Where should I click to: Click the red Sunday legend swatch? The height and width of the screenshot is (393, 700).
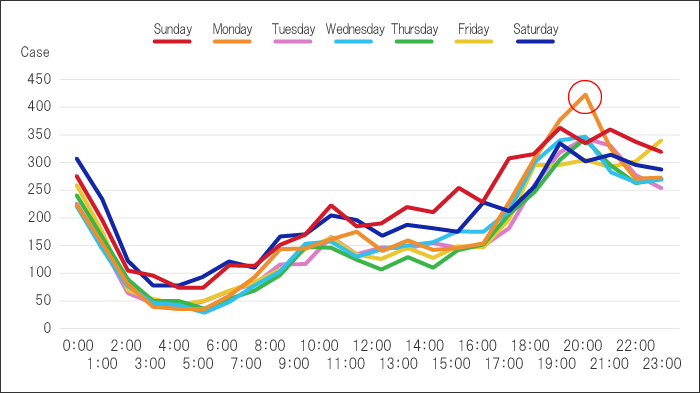[172, 42]
